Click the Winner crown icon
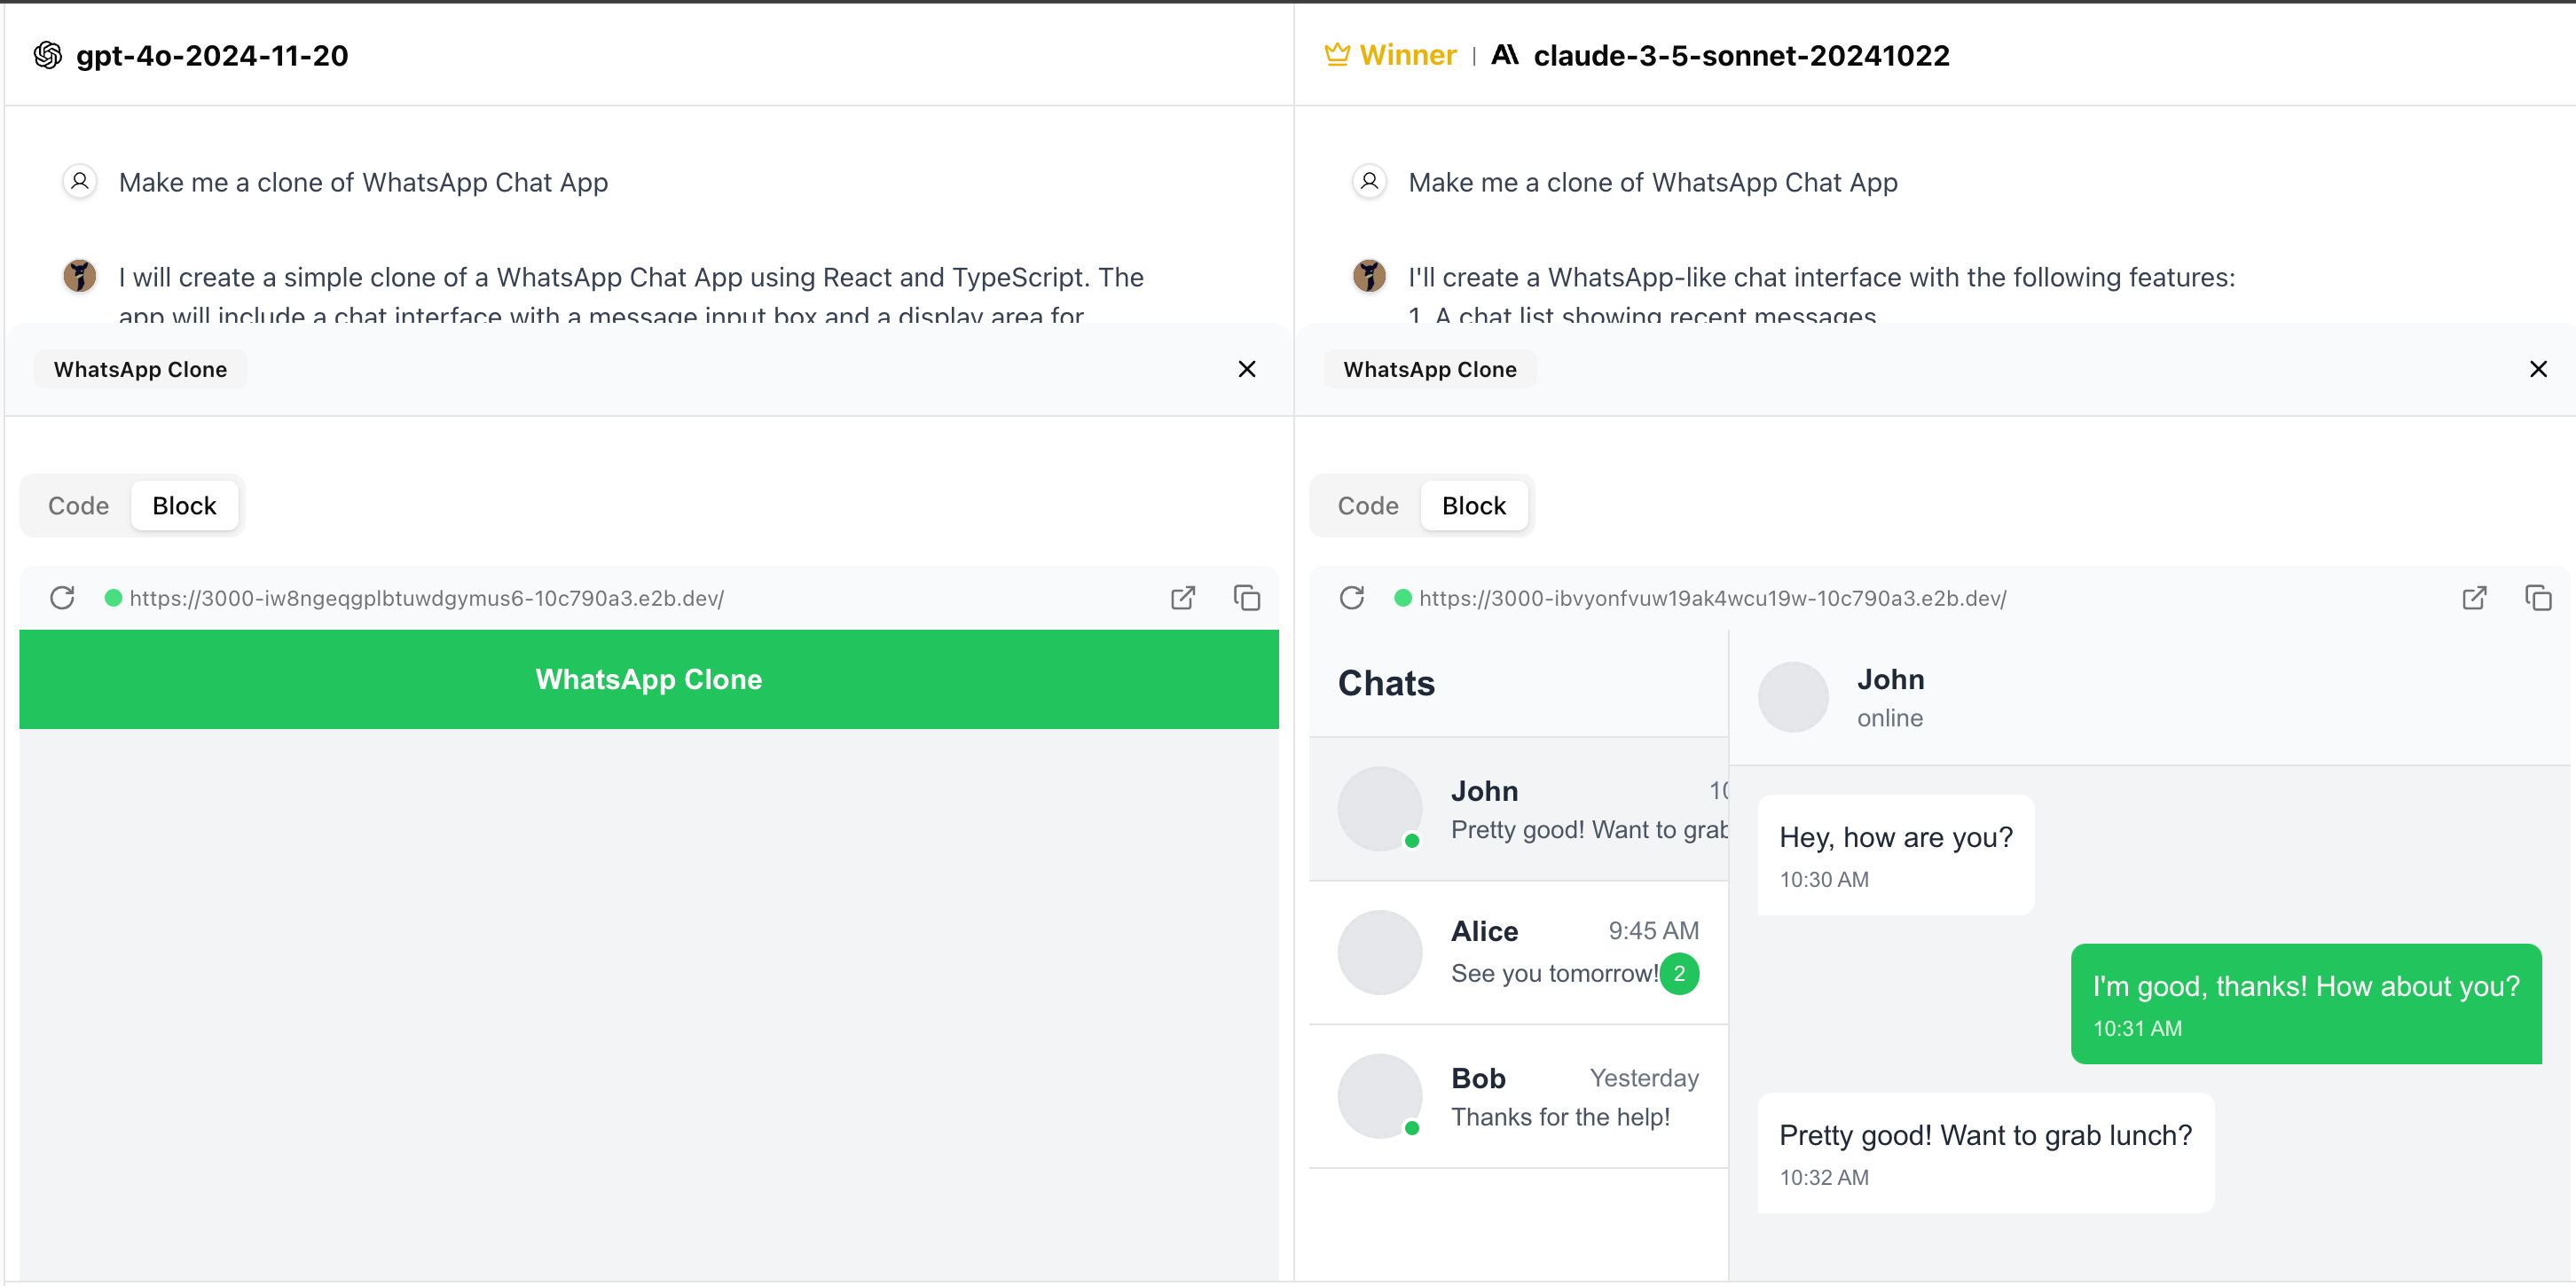 click(1337, 55)
